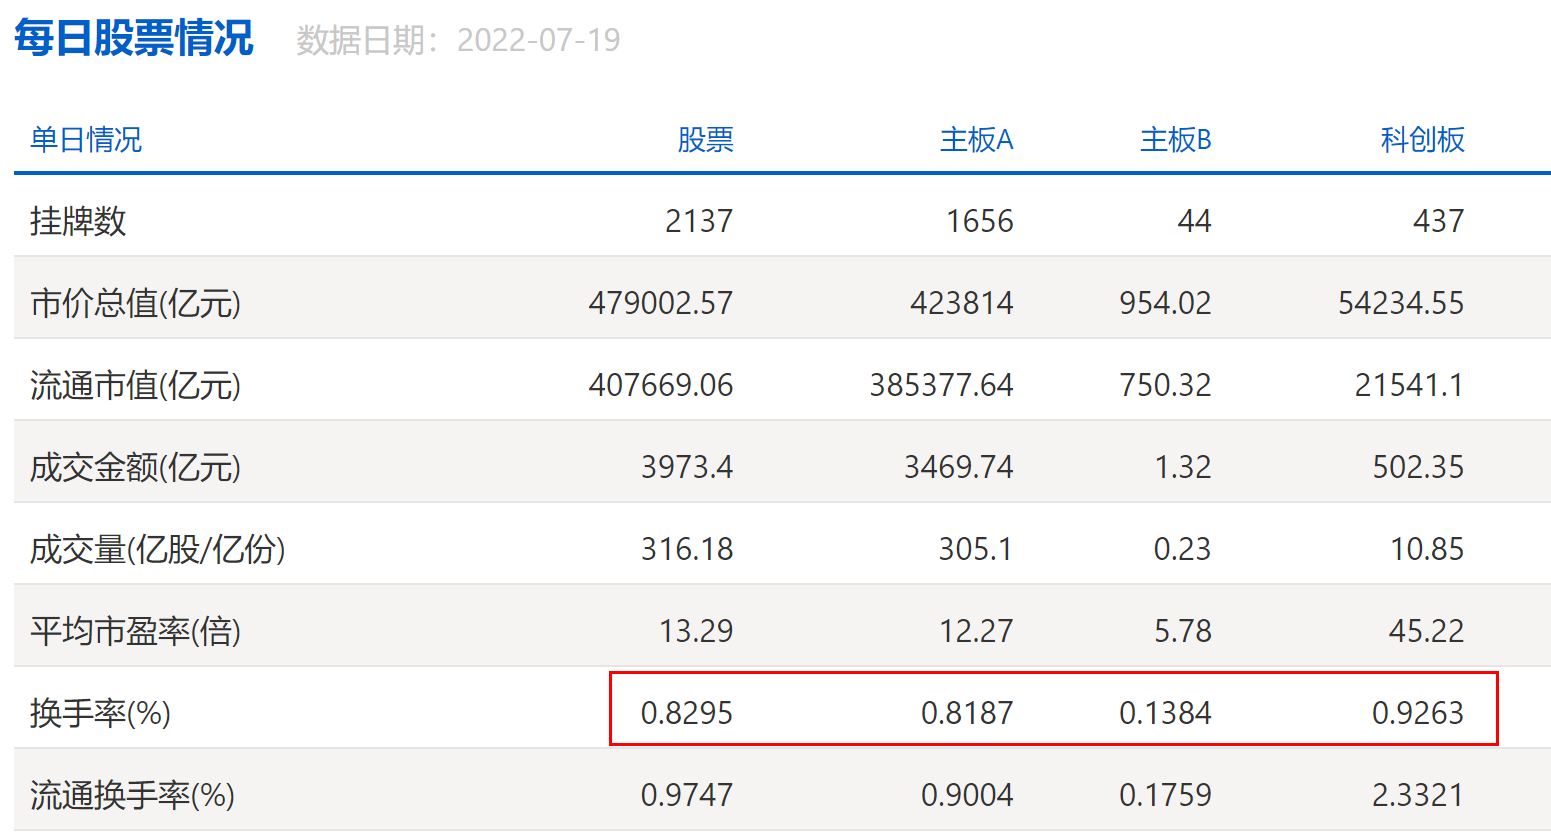Click P/E ratio 13.29

coord(696,631)
